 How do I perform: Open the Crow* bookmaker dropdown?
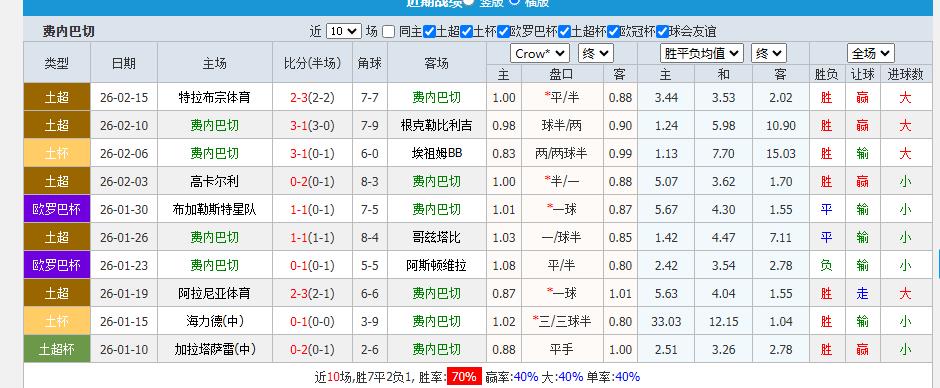(540, 53)
